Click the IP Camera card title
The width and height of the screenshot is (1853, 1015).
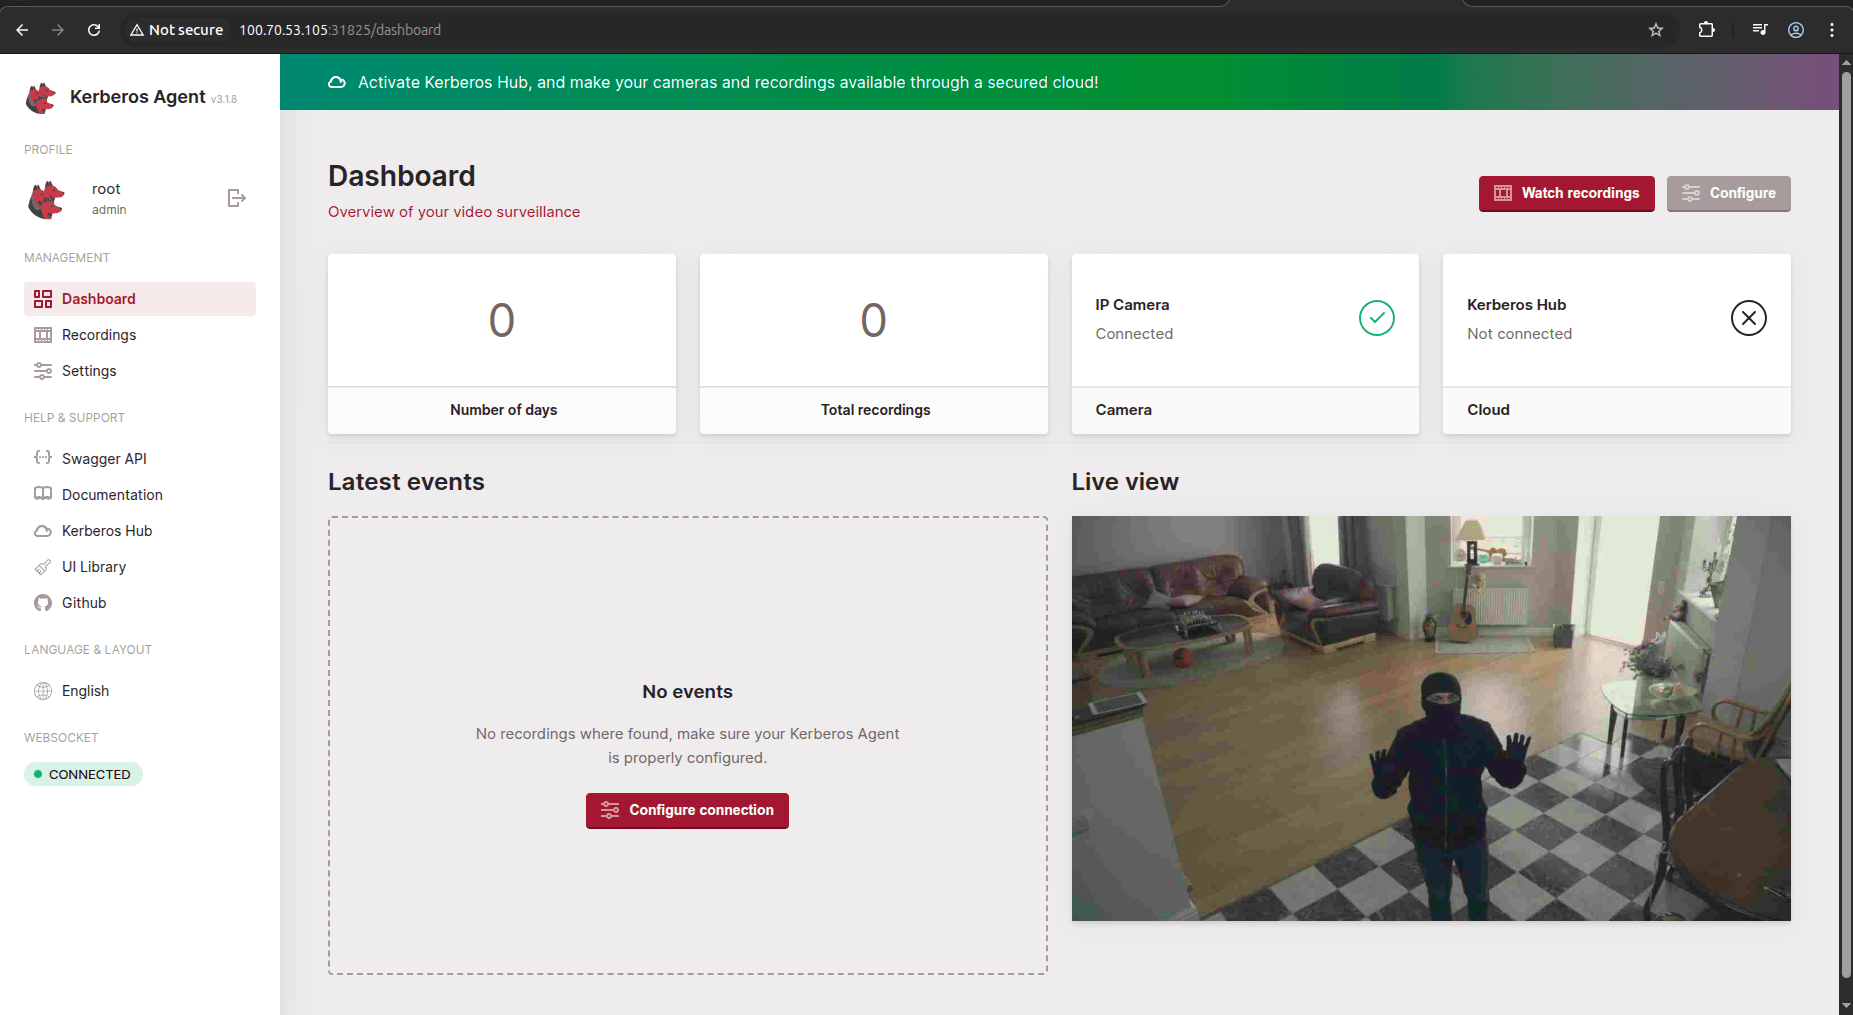(1132, 305)
